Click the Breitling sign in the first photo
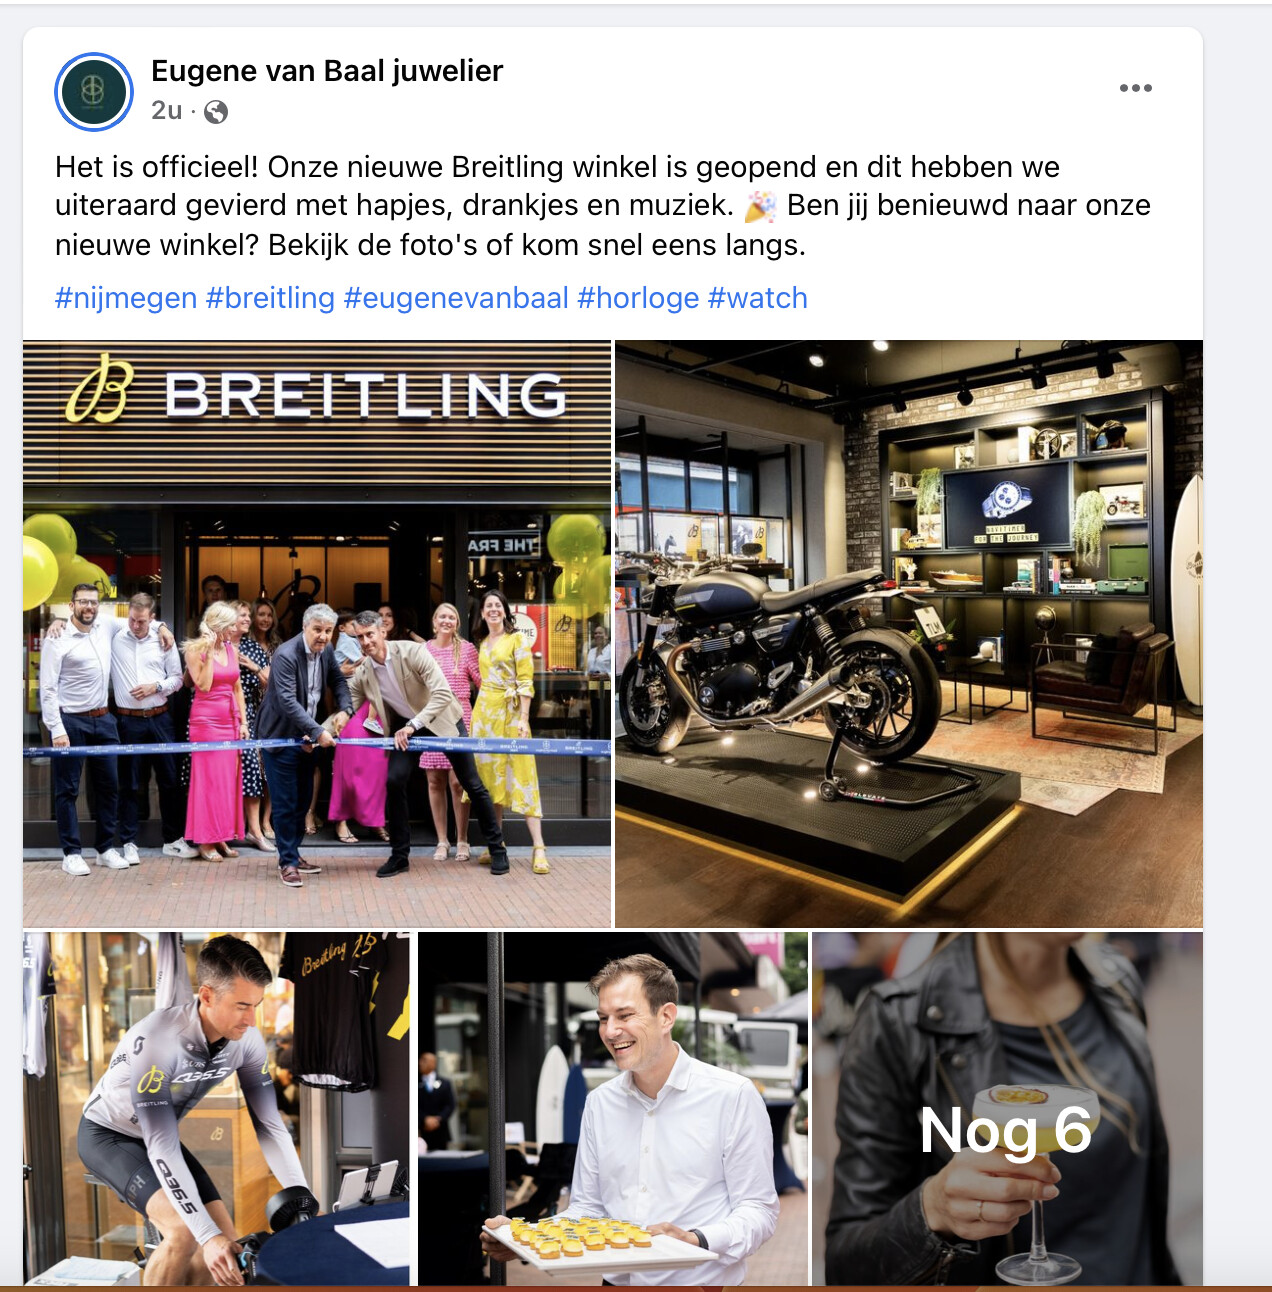The image size is (1272, 1292). [x=317, y=393]
